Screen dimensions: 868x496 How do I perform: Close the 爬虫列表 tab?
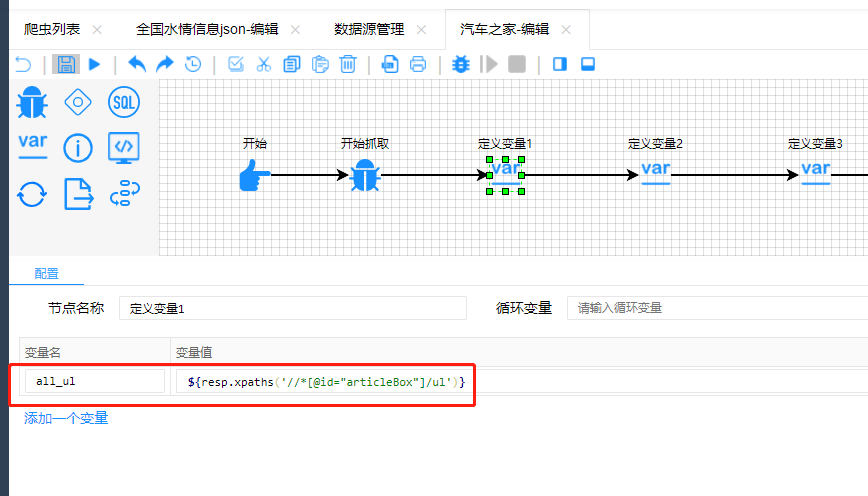tap(97, 30)
